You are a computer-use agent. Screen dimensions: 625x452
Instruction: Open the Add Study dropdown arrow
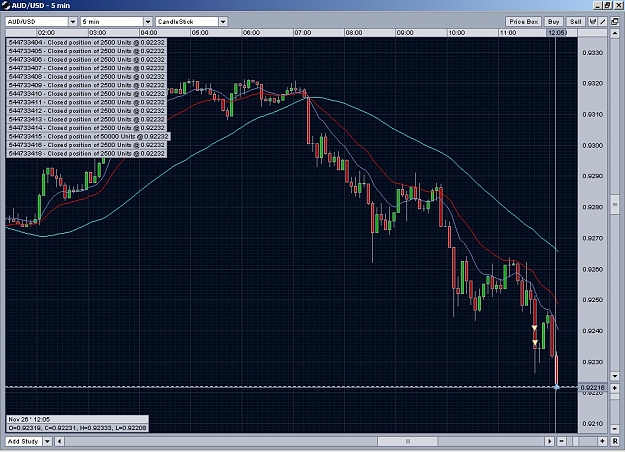[x=47, y=441]
